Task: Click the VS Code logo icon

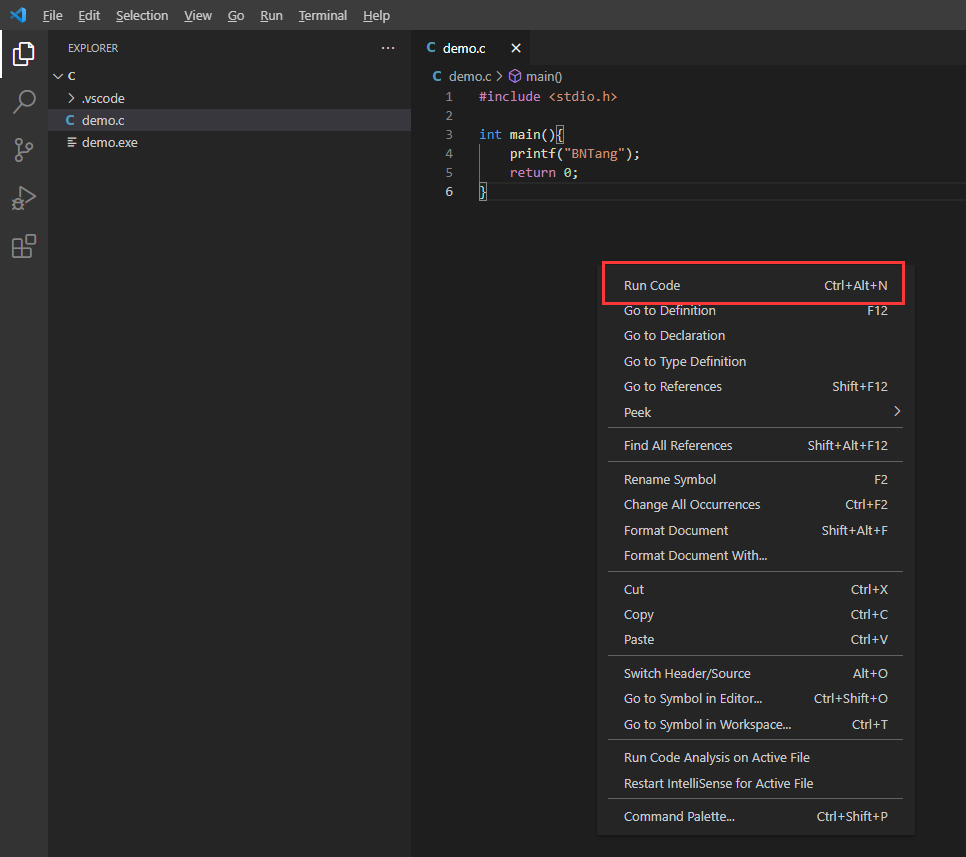Action: 17,15
